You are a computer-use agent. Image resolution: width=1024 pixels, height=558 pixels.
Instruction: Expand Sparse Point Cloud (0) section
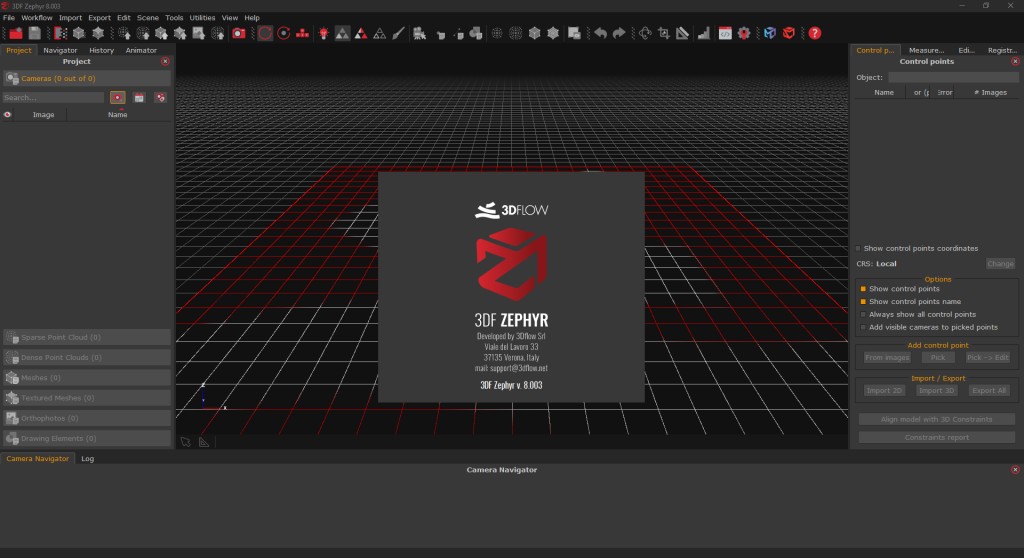click(x=87, y=337)
